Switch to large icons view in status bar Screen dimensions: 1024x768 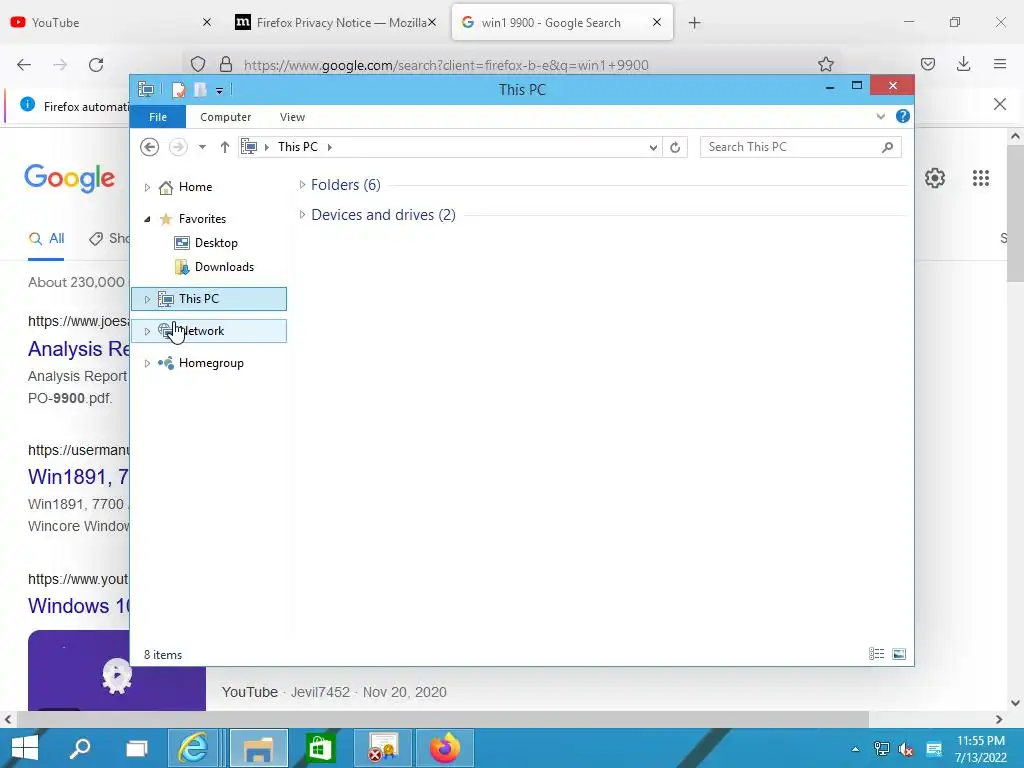click(x=899, y=654)
